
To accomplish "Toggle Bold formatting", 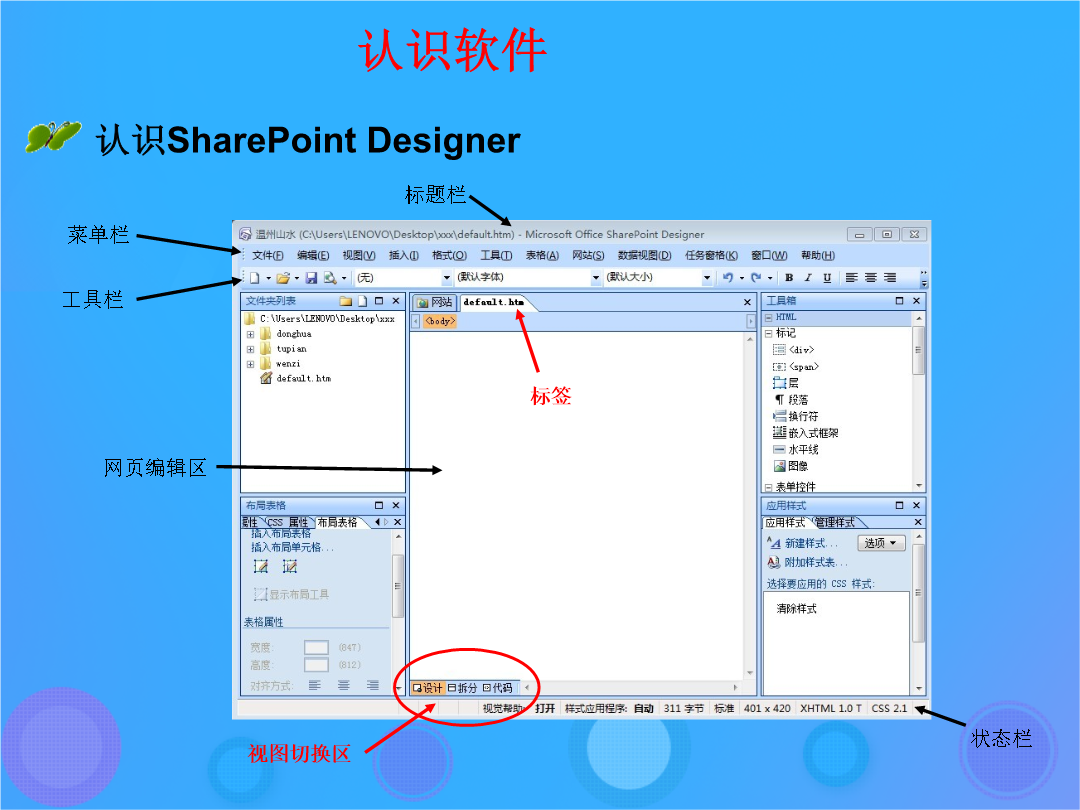I will [789, 278].
